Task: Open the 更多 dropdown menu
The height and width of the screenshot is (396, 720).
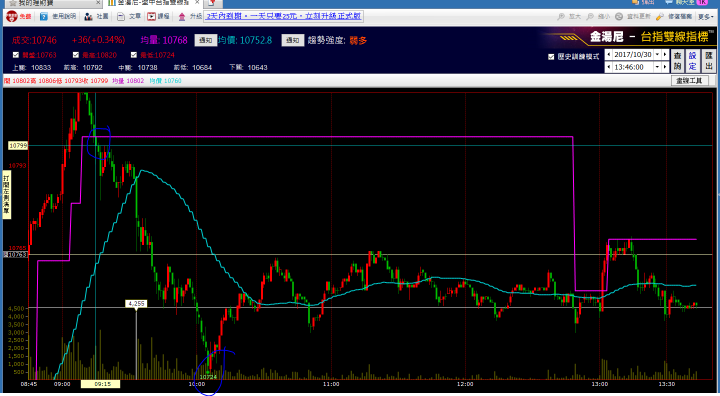Action: point(704,17)
